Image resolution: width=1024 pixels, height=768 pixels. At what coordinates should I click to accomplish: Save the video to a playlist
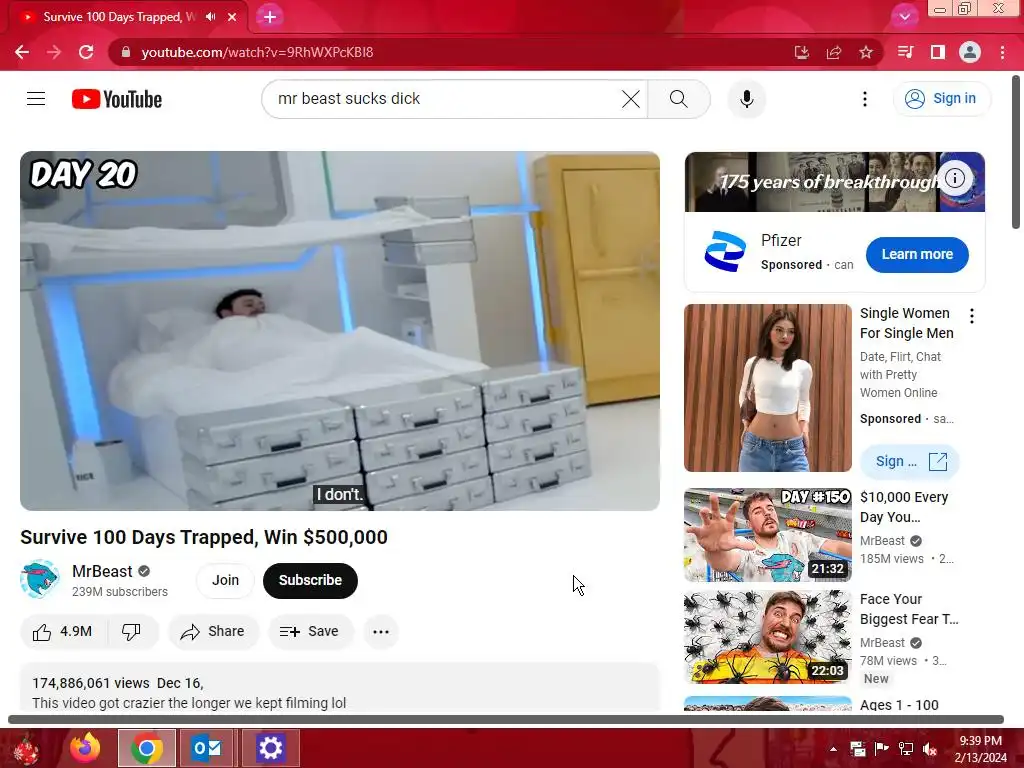coord(310,632)
